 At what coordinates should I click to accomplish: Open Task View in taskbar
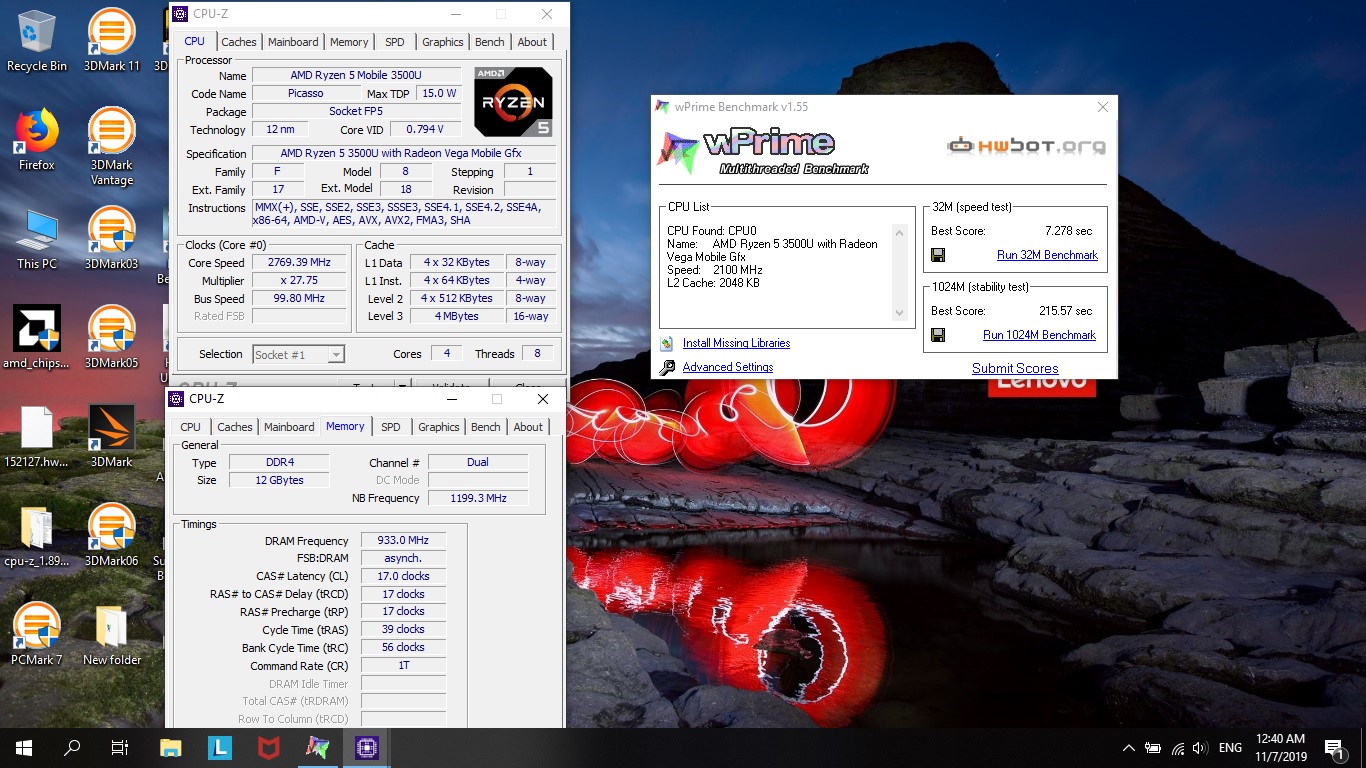120,748
